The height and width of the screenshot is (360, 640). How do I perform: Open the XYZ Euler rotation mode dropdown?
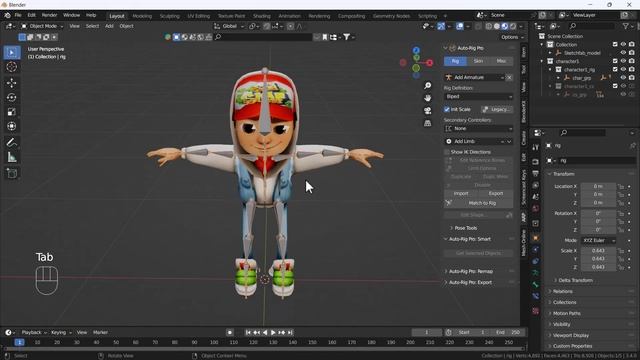pos(598,240)
